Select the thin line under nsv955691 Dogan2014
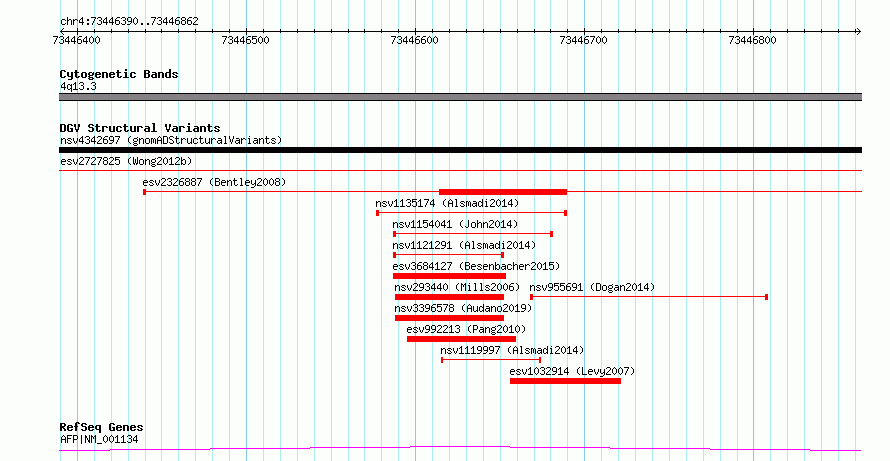Viewport: 890px width, 461px height. pos(649,297)
